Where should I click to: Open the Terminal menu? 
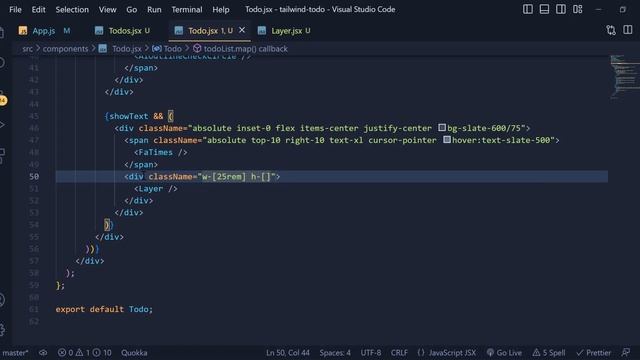[x=187, y=9]
